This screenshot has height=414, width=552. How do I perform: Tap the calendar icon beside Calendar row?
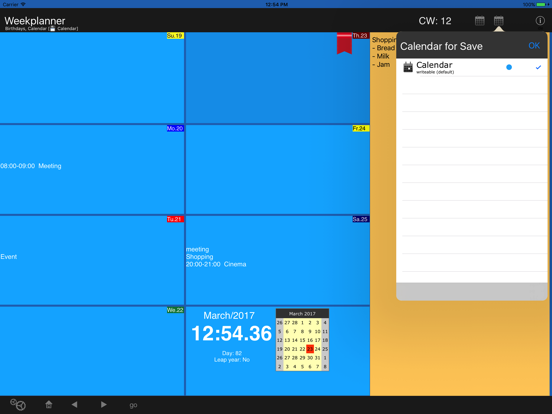point(408,67)
